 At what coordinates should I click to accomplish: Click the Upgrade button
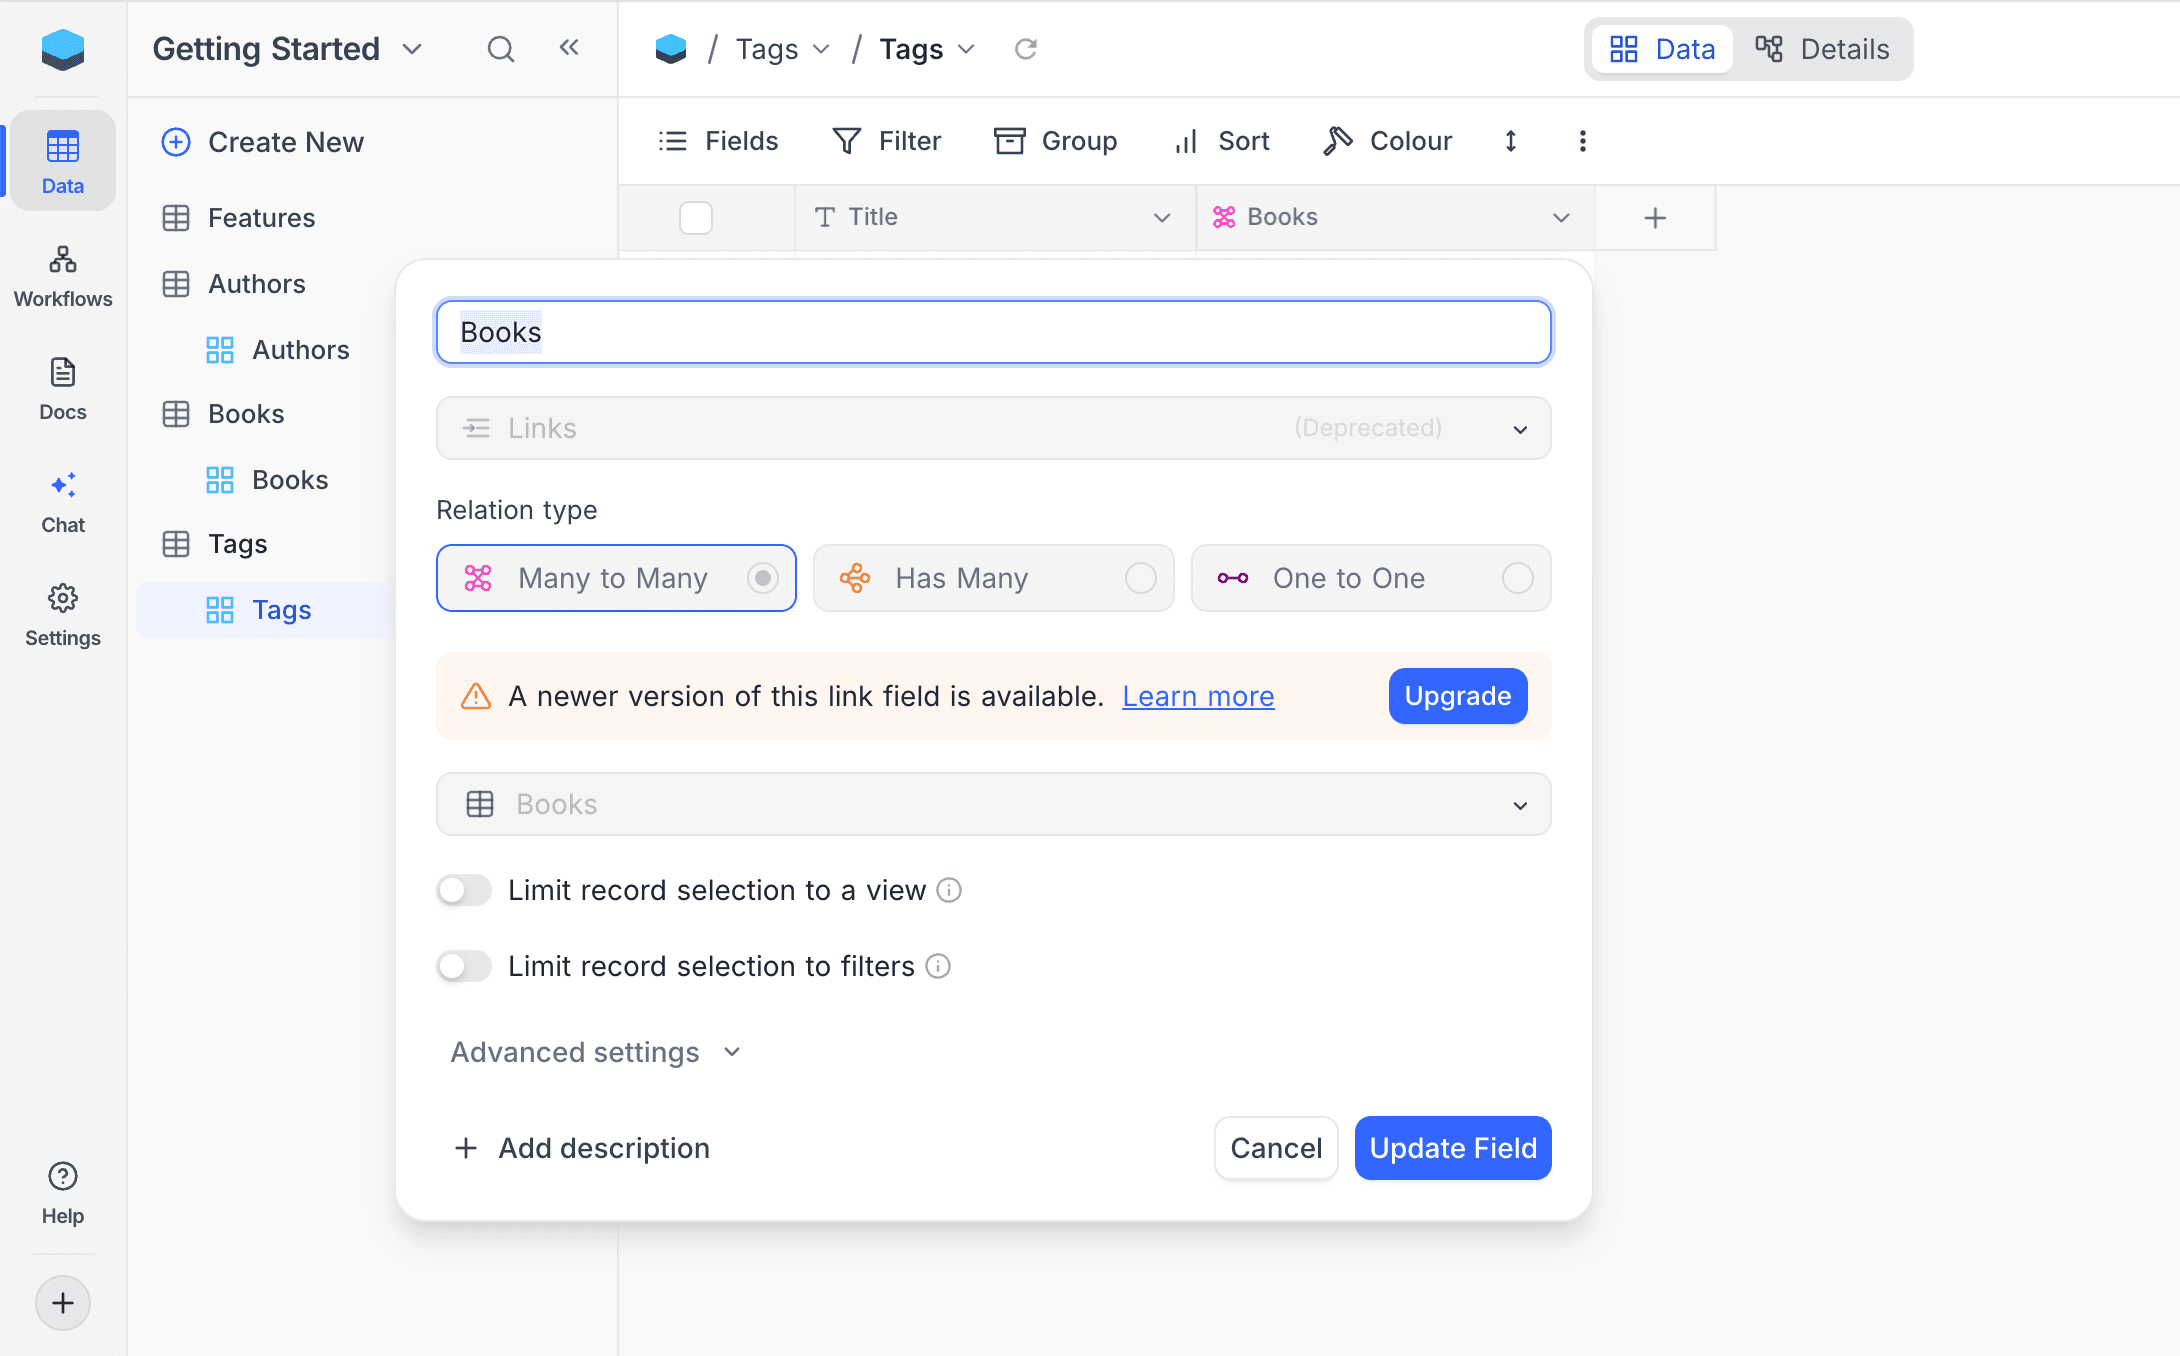1457,696
